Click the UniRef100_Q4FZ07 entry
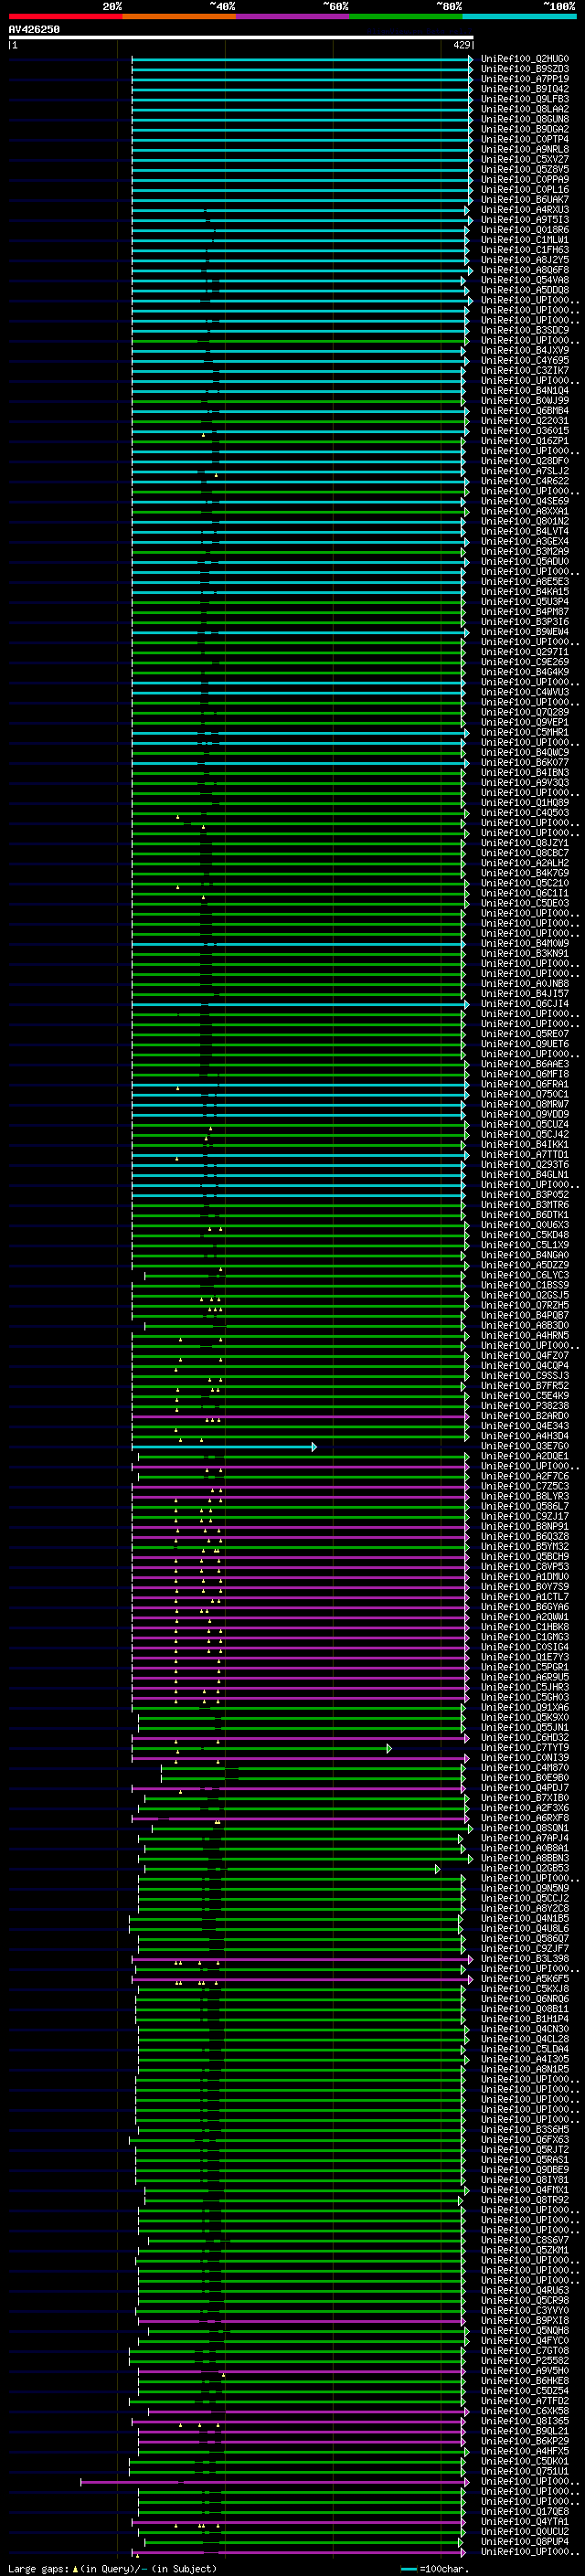Viewport: 585px width, 2576px height. 524,1355
